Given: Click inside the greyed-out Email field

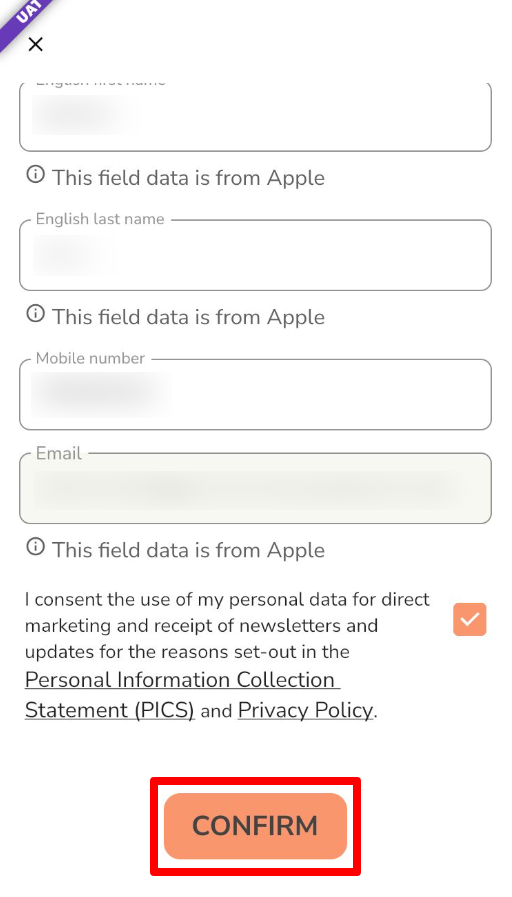Looking at the screenshot, I should pyautogui.click(x=255, y=489).
